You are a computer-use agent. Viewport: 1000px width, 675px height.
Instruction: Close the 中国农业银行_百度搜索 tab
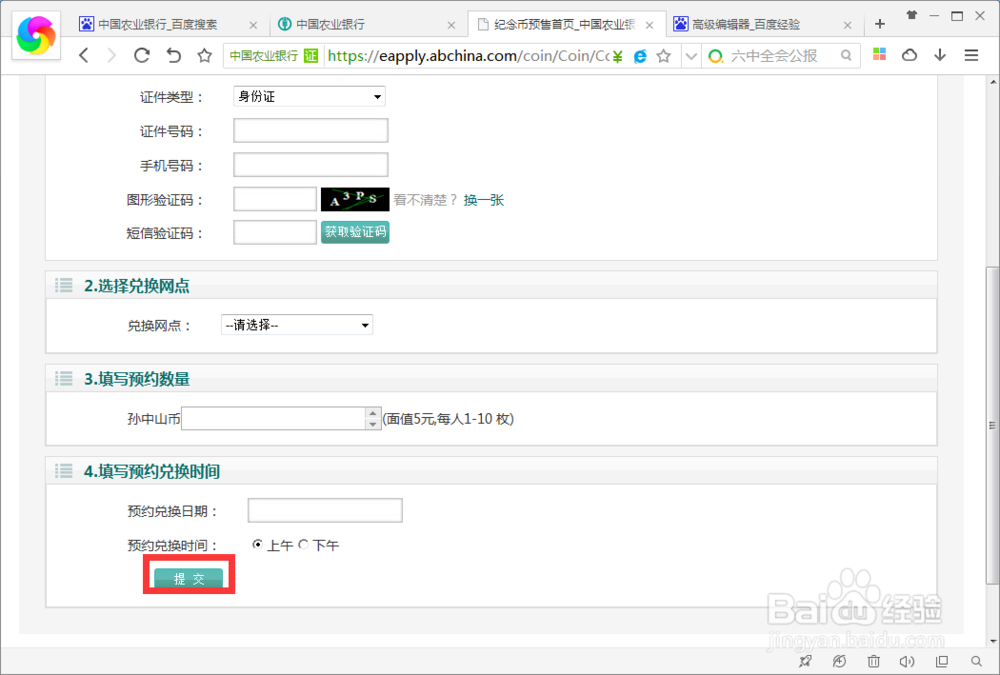point(253,25)
